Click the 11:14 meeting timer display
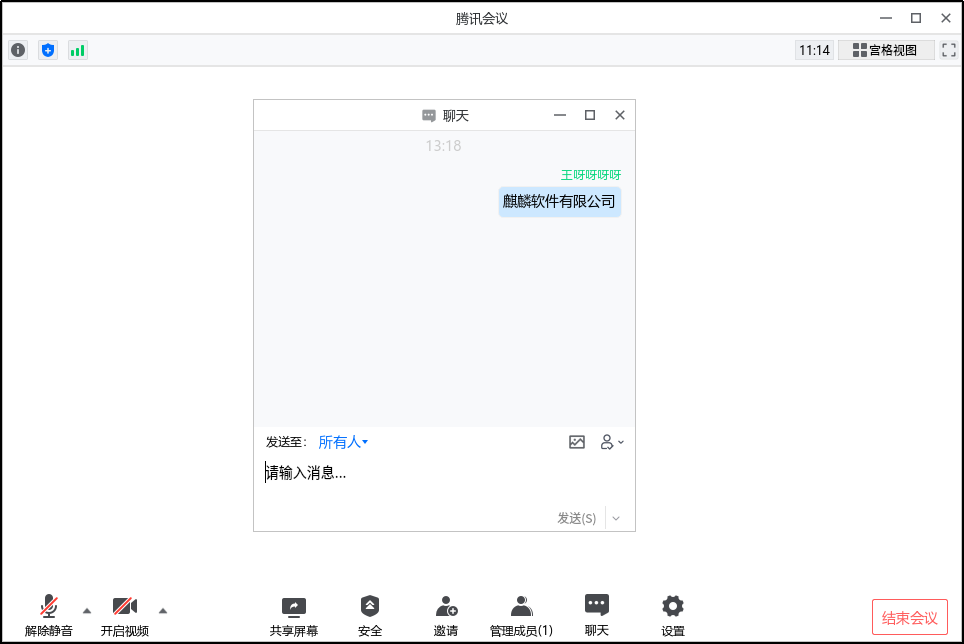The width and height of the screenshot is (964, 644). click(x=814, y=49)
